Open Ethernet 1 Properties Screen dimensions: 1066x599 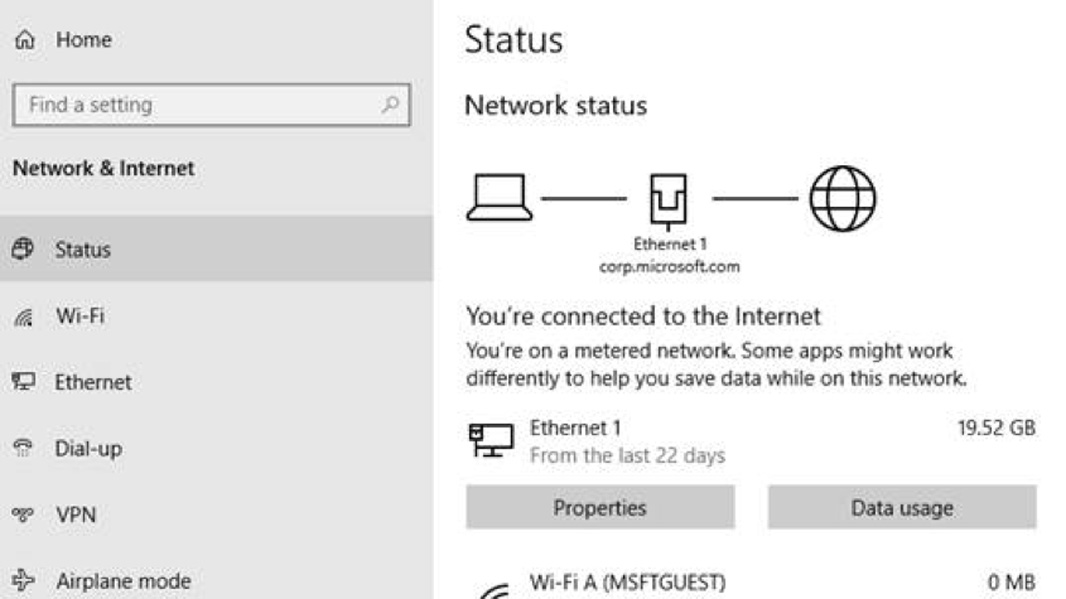click(600, 507)
